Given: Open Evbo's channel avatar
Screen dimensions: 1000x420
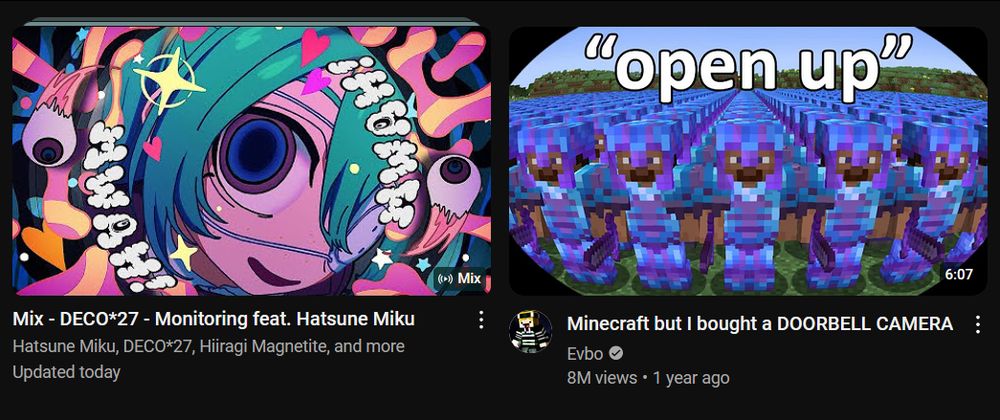Looking at the screenshot, I should 531,331.
